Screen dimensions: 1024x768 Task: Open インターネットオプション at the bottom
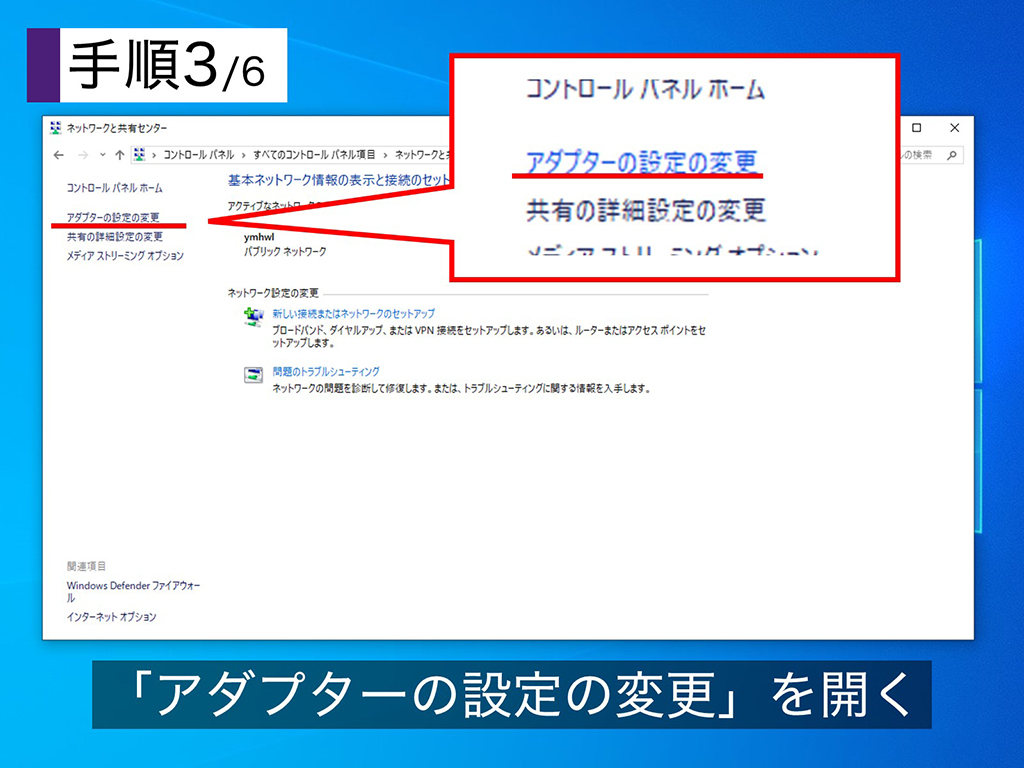pos(110,615)
